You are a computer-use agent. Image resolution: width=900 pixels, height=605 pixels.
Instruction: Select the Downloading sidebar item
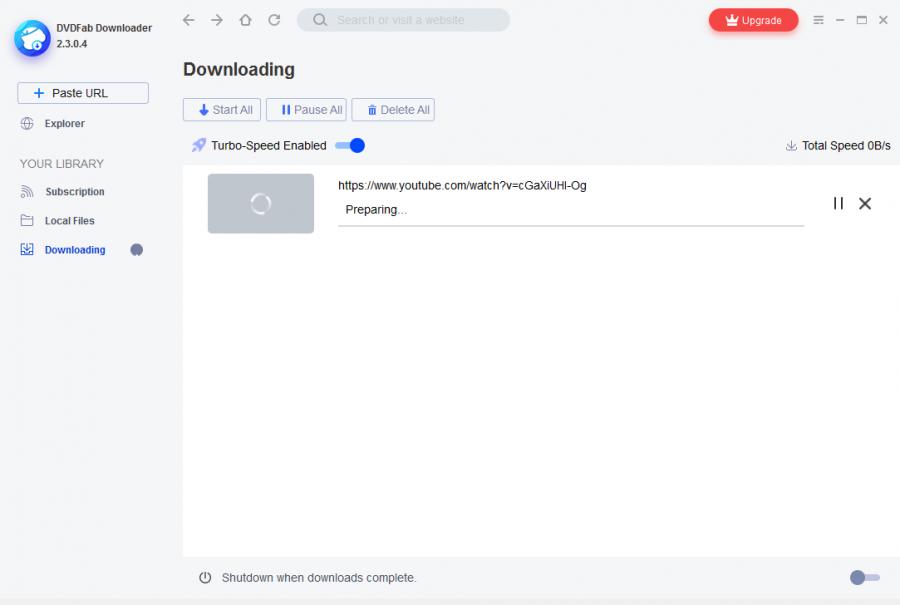[63, 250]
